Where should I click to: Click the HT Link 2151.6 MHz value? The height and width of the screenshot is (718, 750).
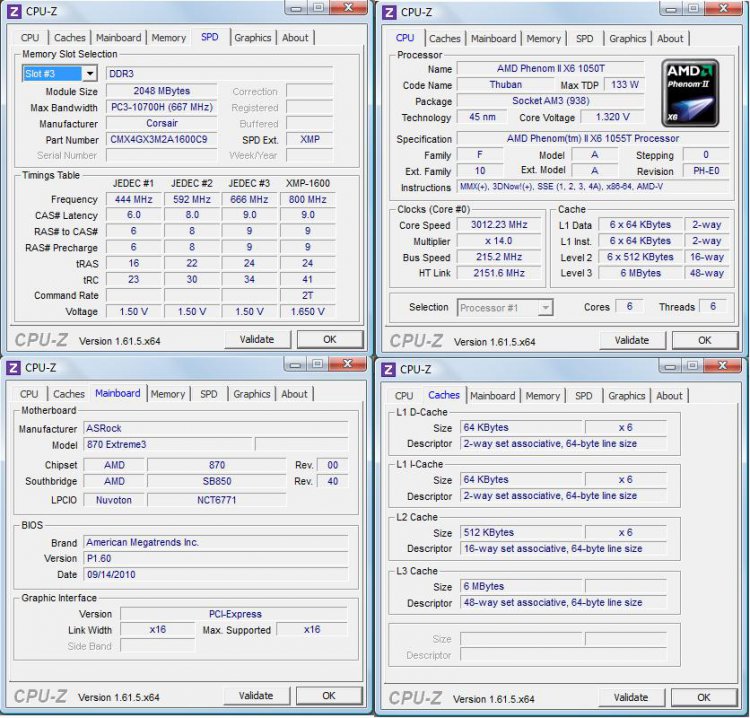pos(499,273)
